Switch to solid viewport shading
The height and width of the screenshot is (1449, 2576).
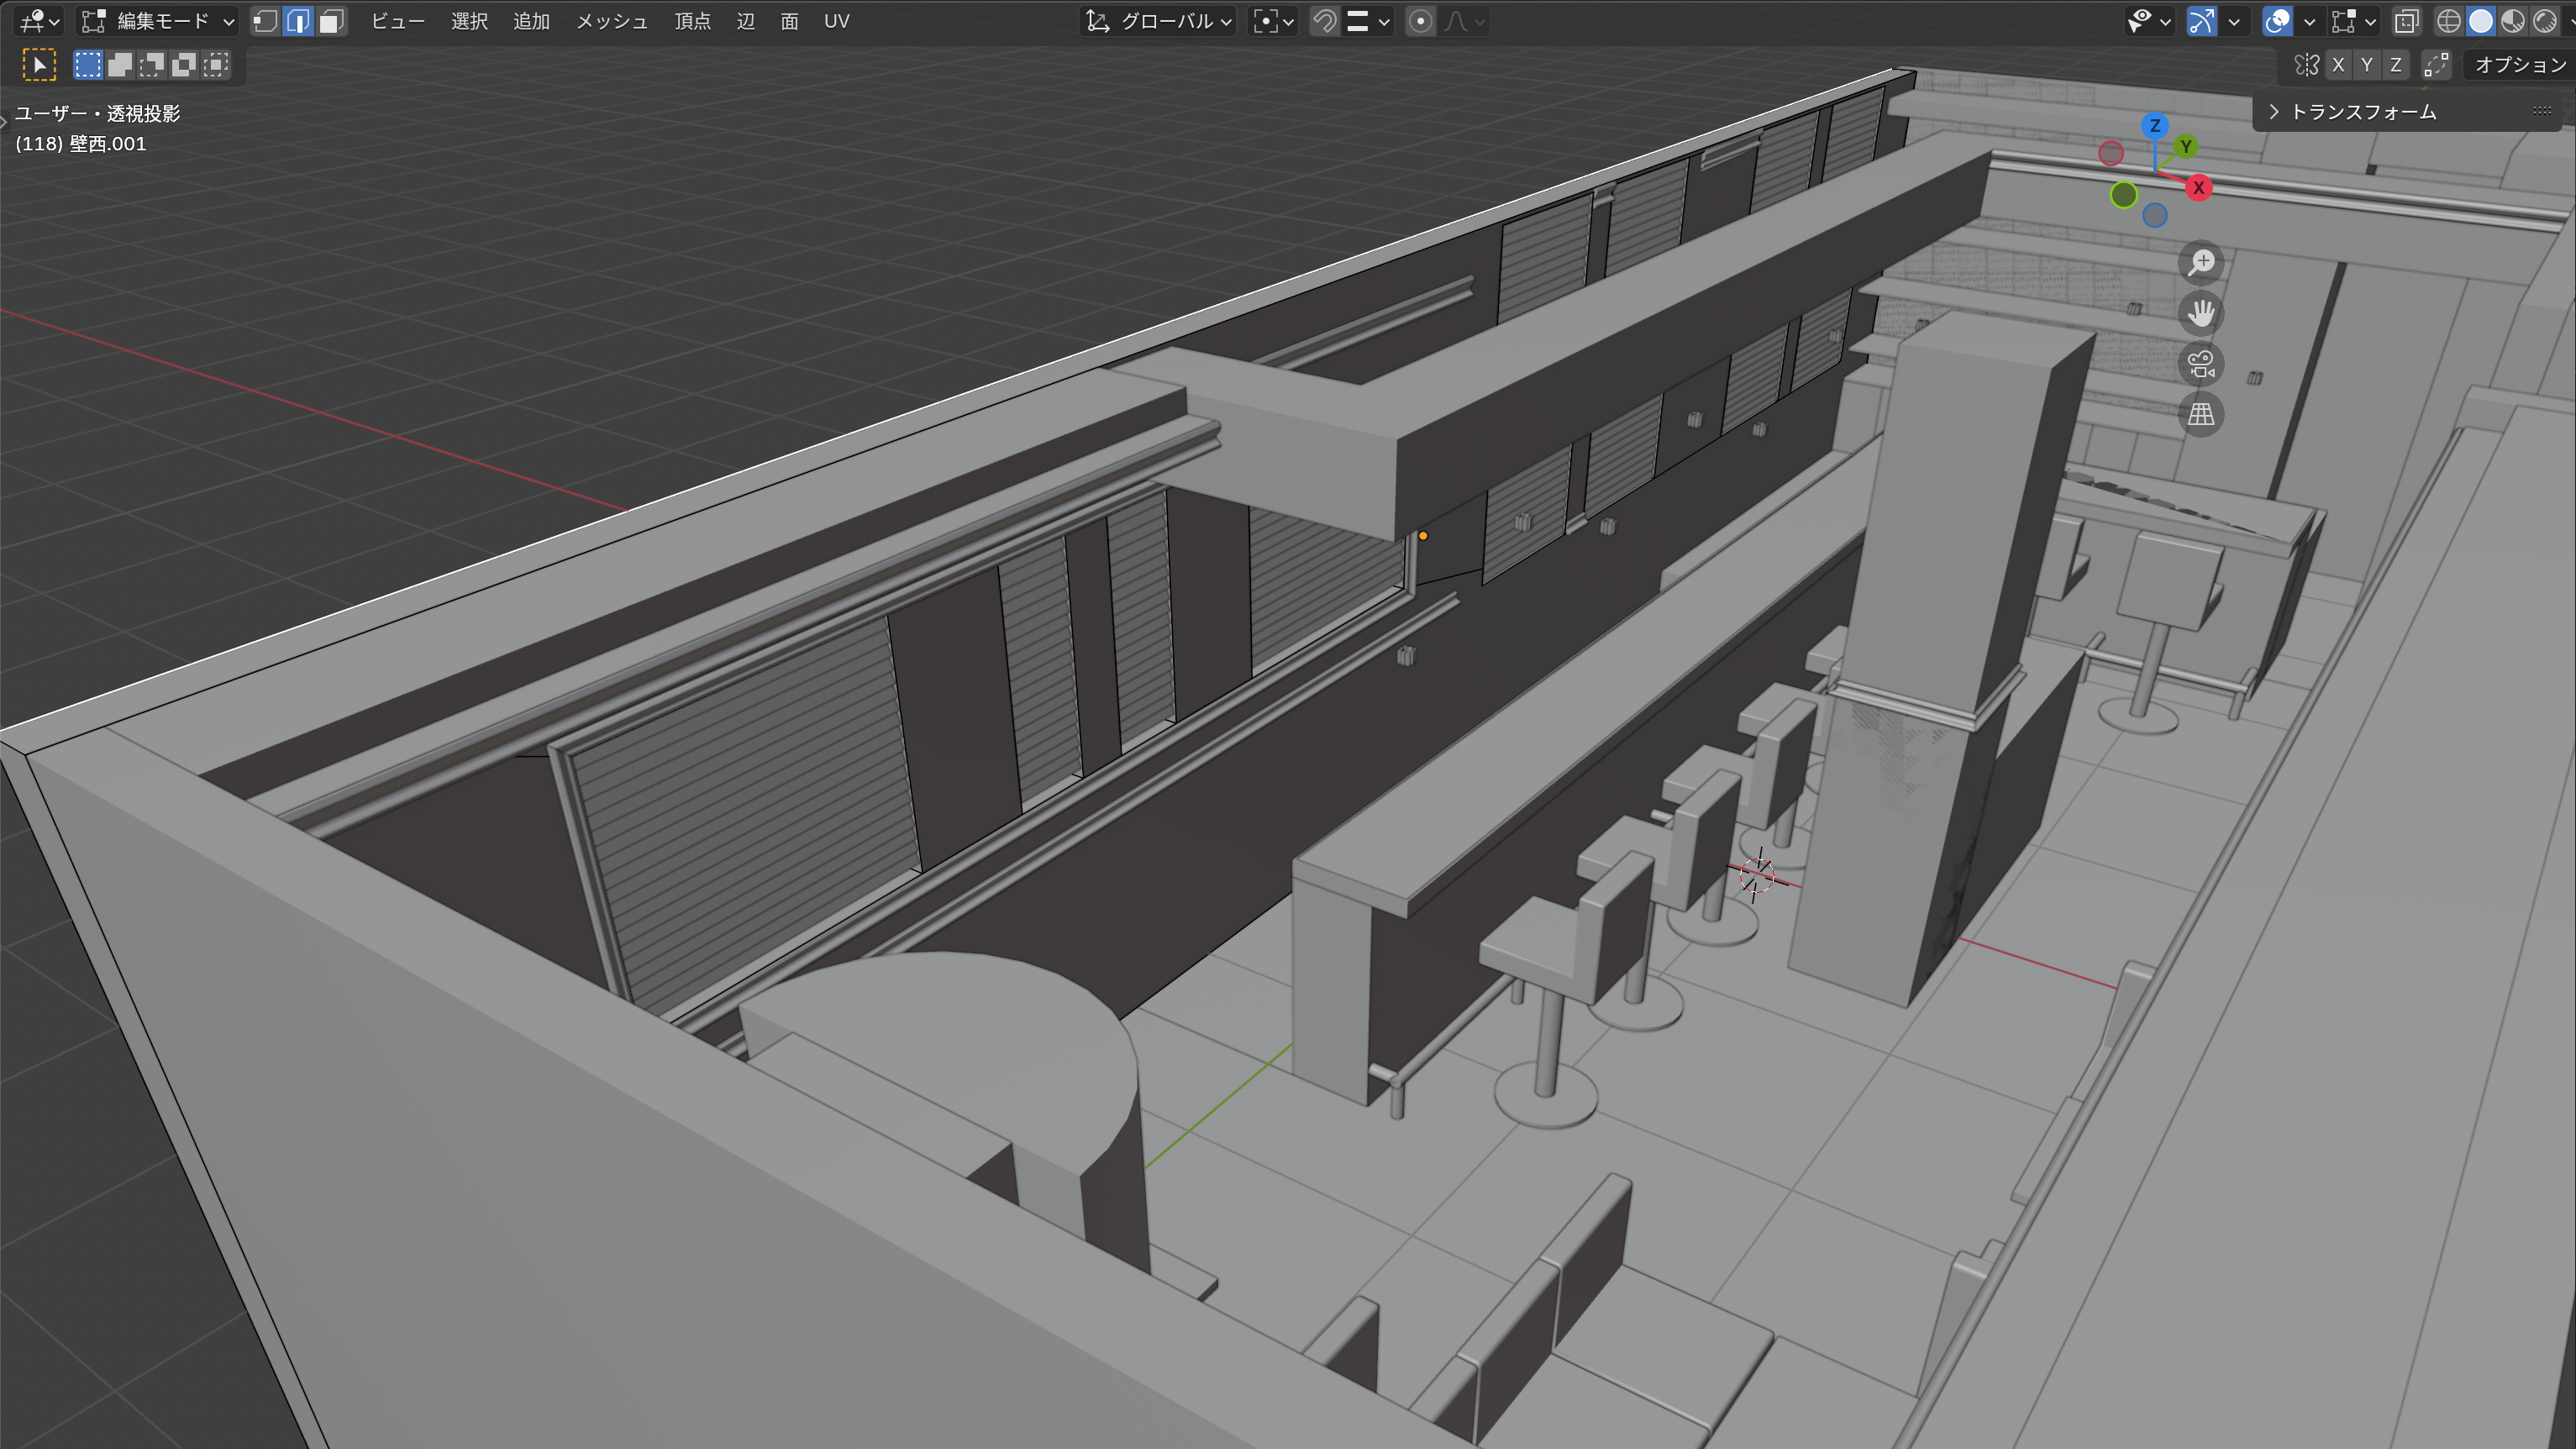(2481, 21)
